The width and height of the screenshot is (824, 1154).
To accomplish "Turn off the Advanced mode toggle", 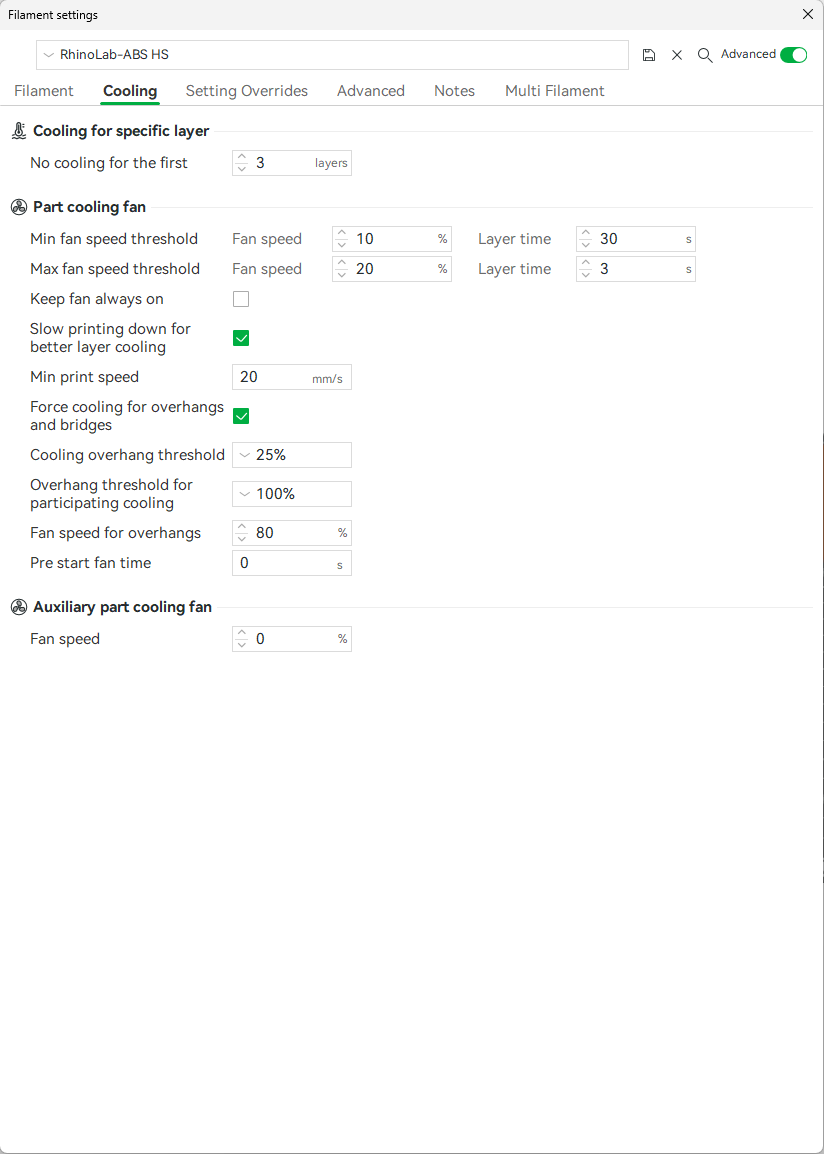I will pos(793,55).
